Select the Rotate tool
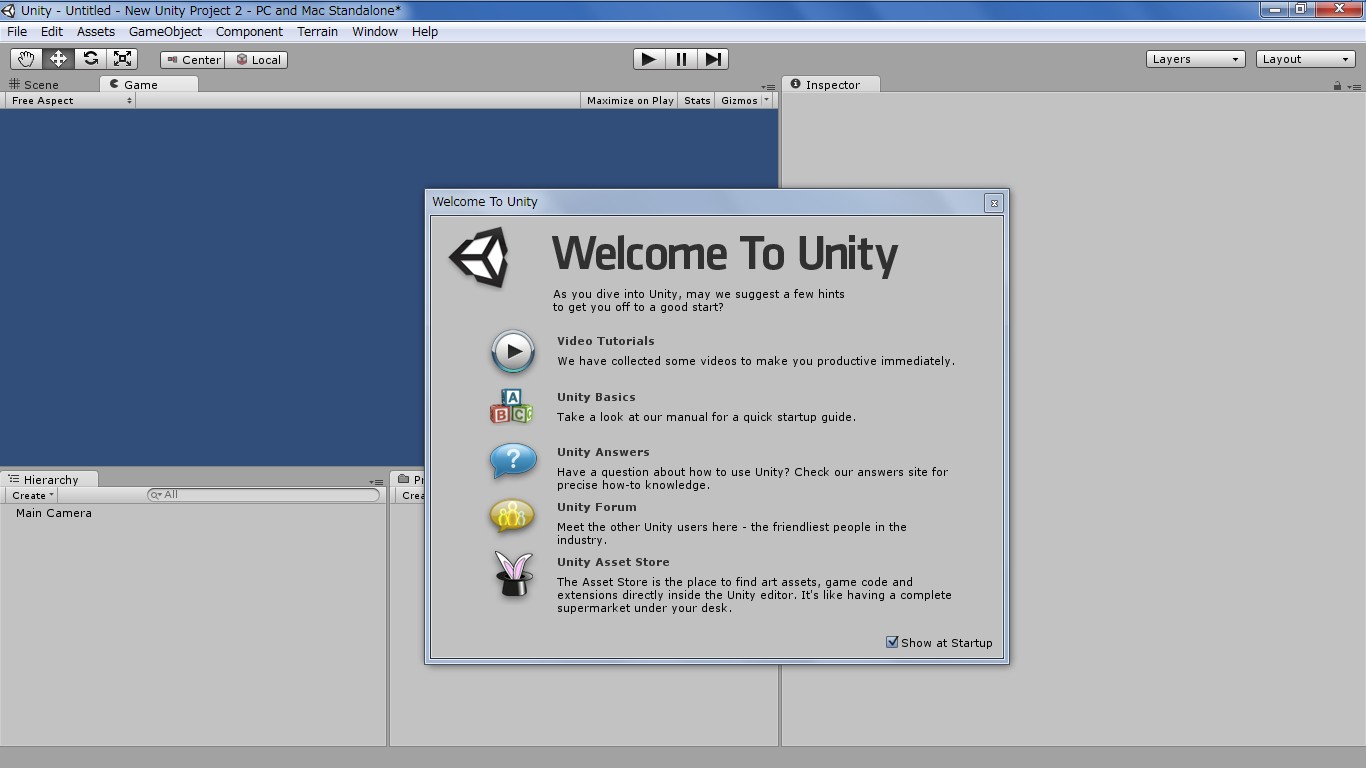 coord(90,59)
